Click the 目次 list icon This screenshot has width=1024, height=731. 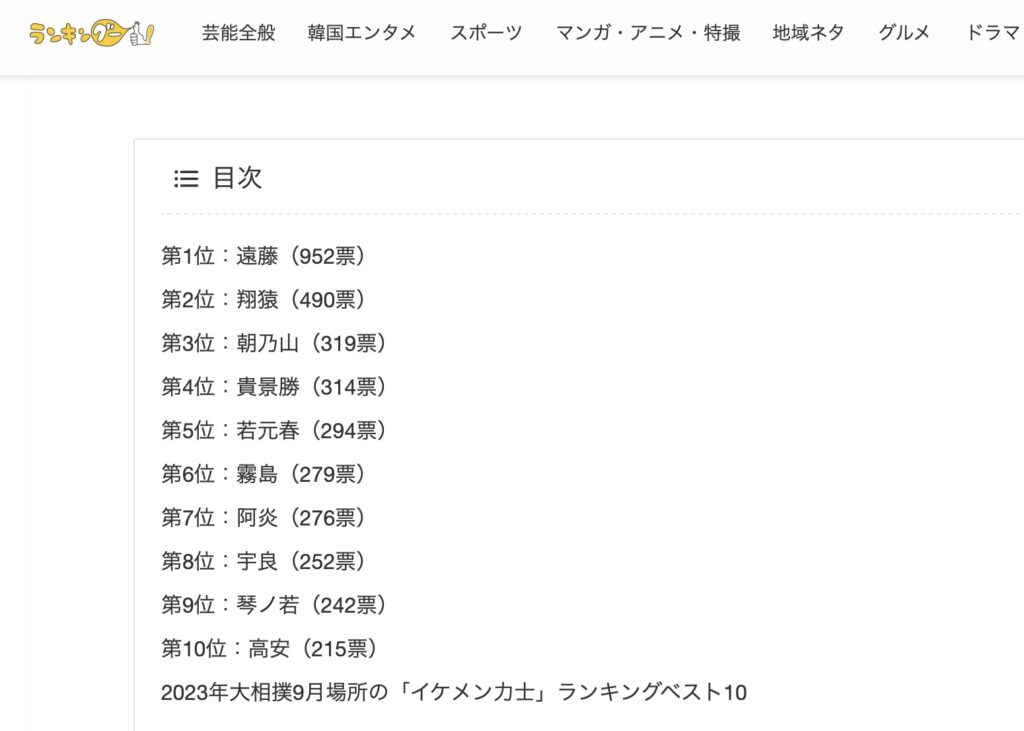[186, 178]
